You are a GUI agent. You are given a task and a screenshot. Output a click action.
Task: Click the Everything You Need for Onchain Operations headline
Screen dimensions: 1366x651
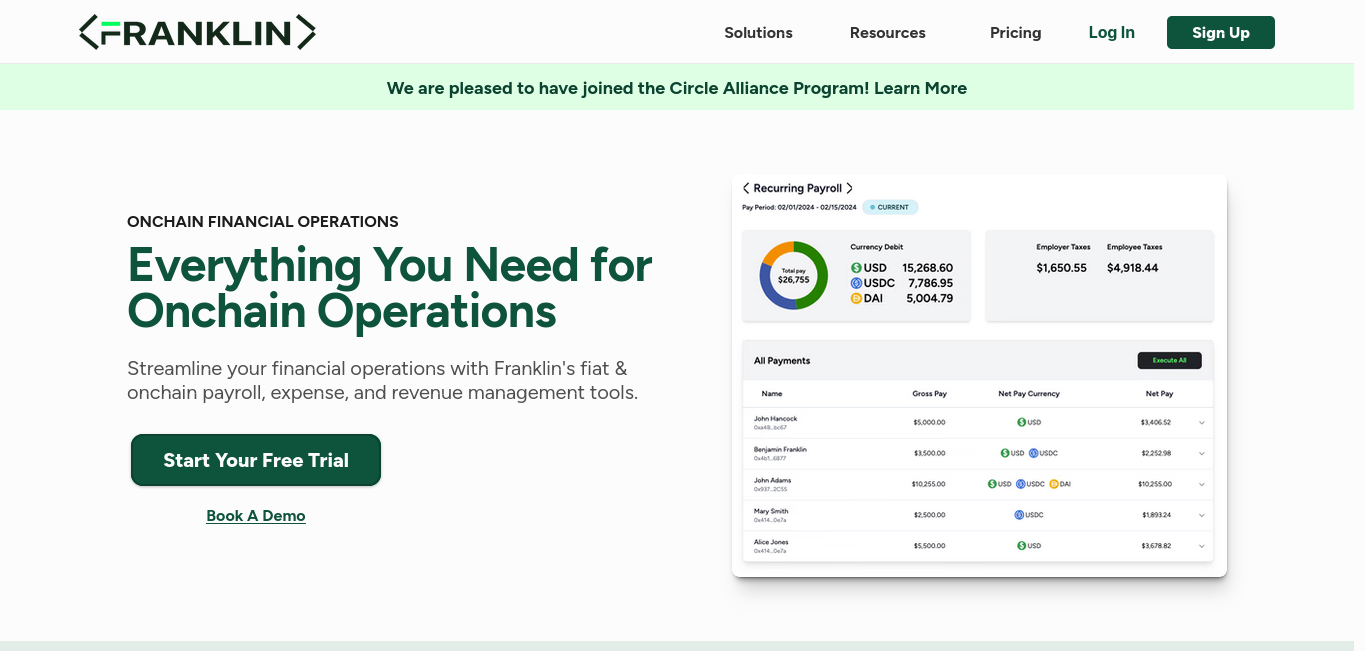(390, 288)
